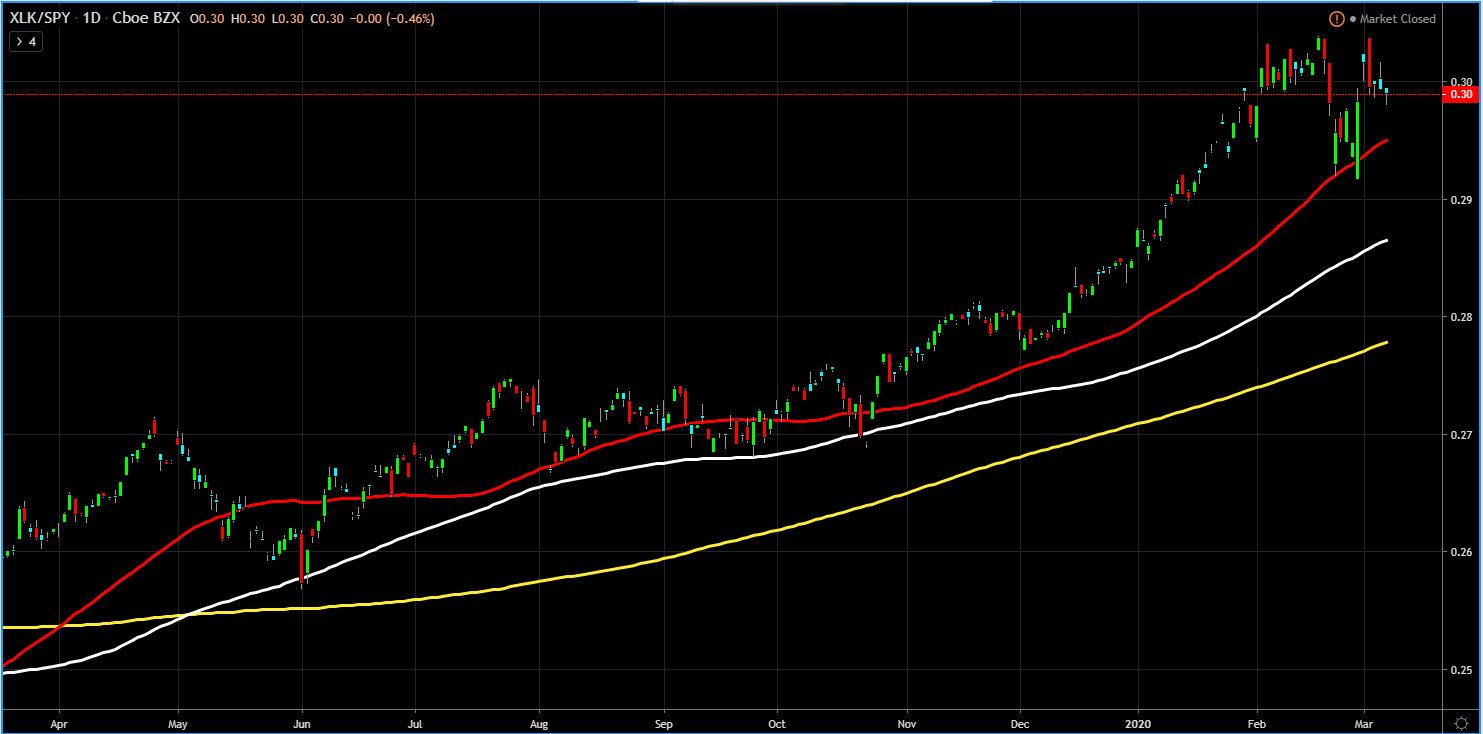Select the red current price label 0.30

point(1461,94)
